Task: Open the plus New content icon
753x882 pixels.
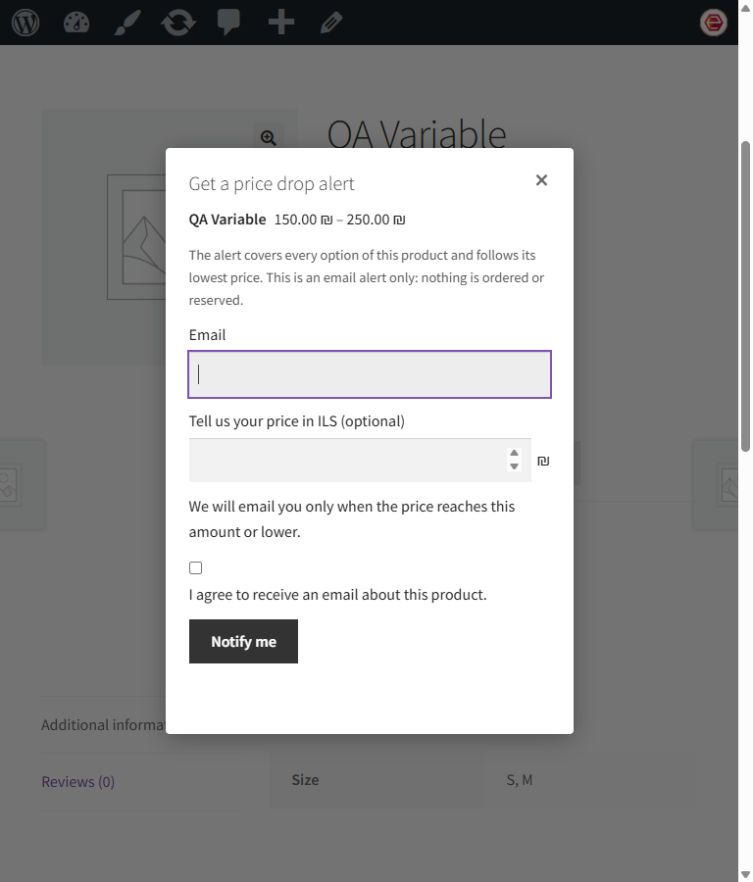Action: 281,22
